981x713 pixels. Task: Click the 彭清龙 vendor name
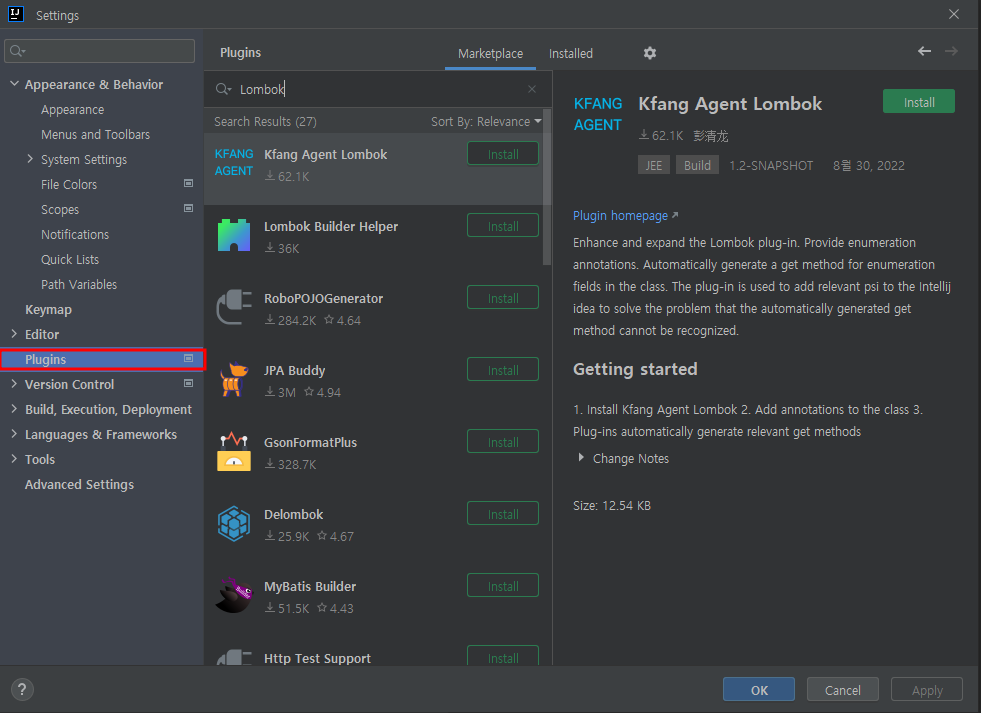[711, 136]
